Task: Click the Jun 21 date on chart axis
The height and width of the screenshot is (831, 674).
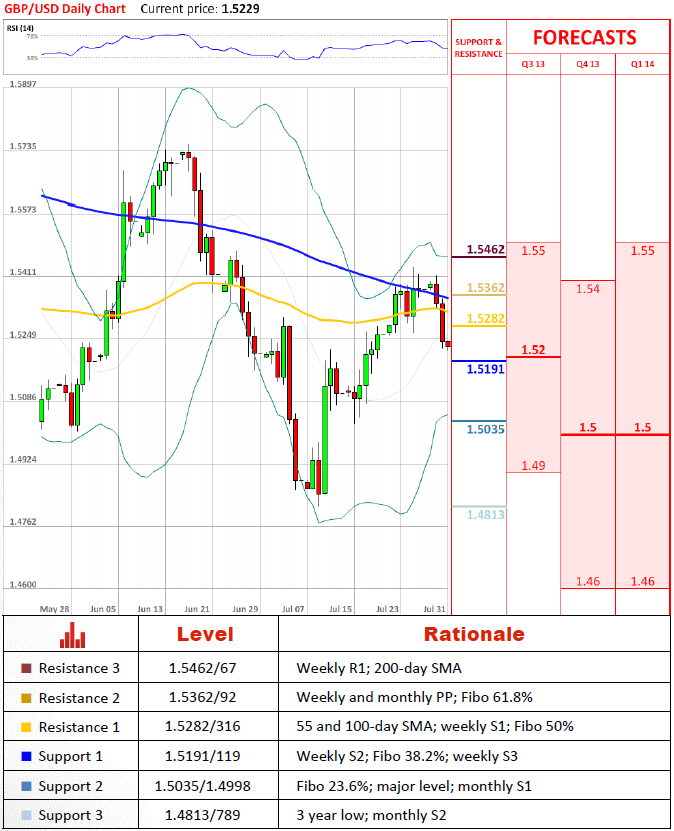Action: click(x=197, y=608)
